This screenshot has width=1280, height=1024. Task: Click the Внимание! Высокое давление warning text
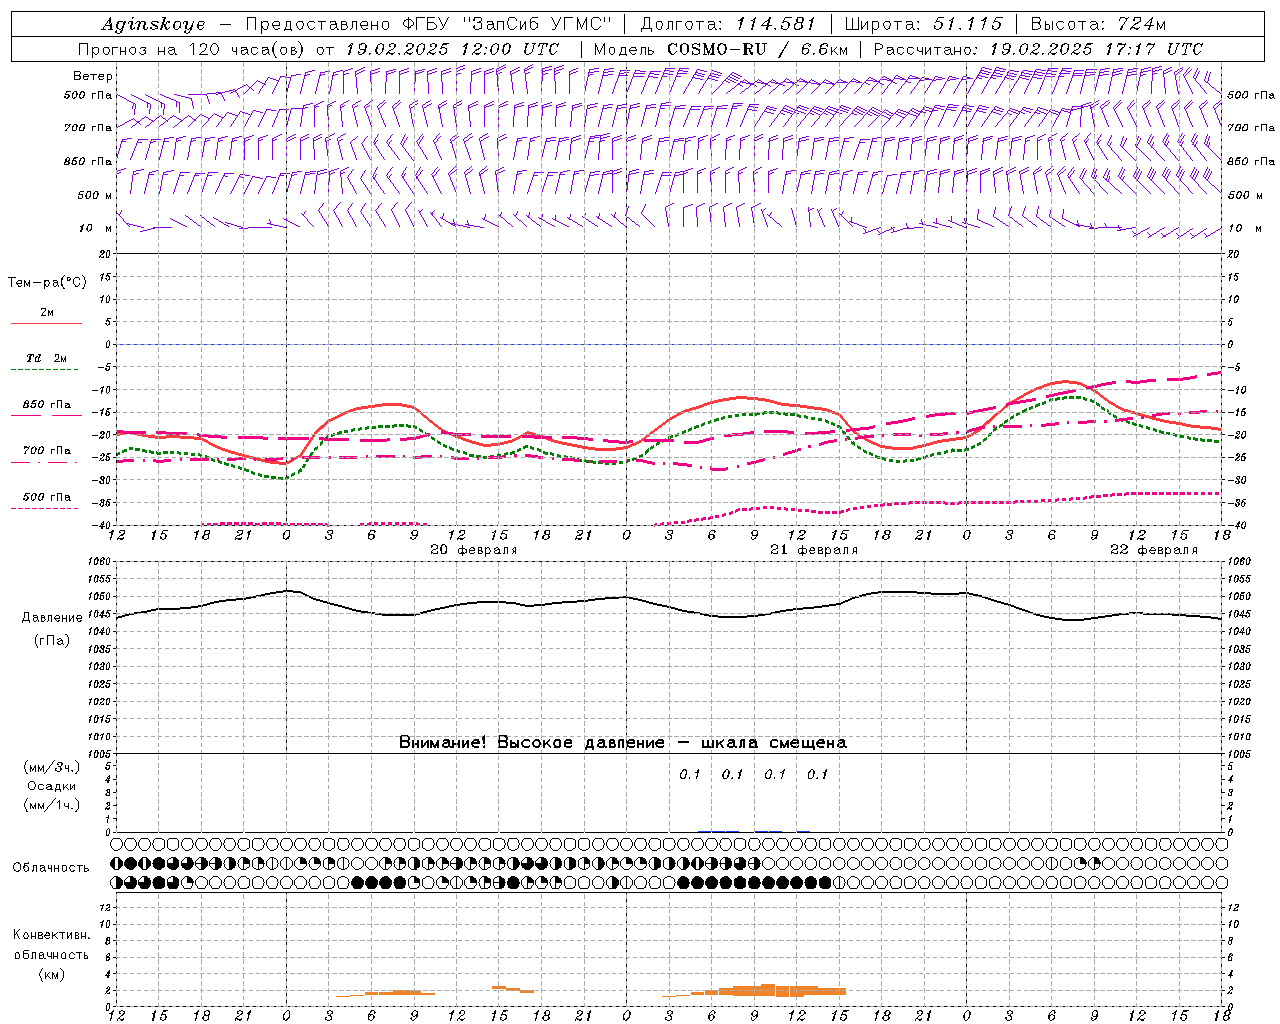coord(622,742)
